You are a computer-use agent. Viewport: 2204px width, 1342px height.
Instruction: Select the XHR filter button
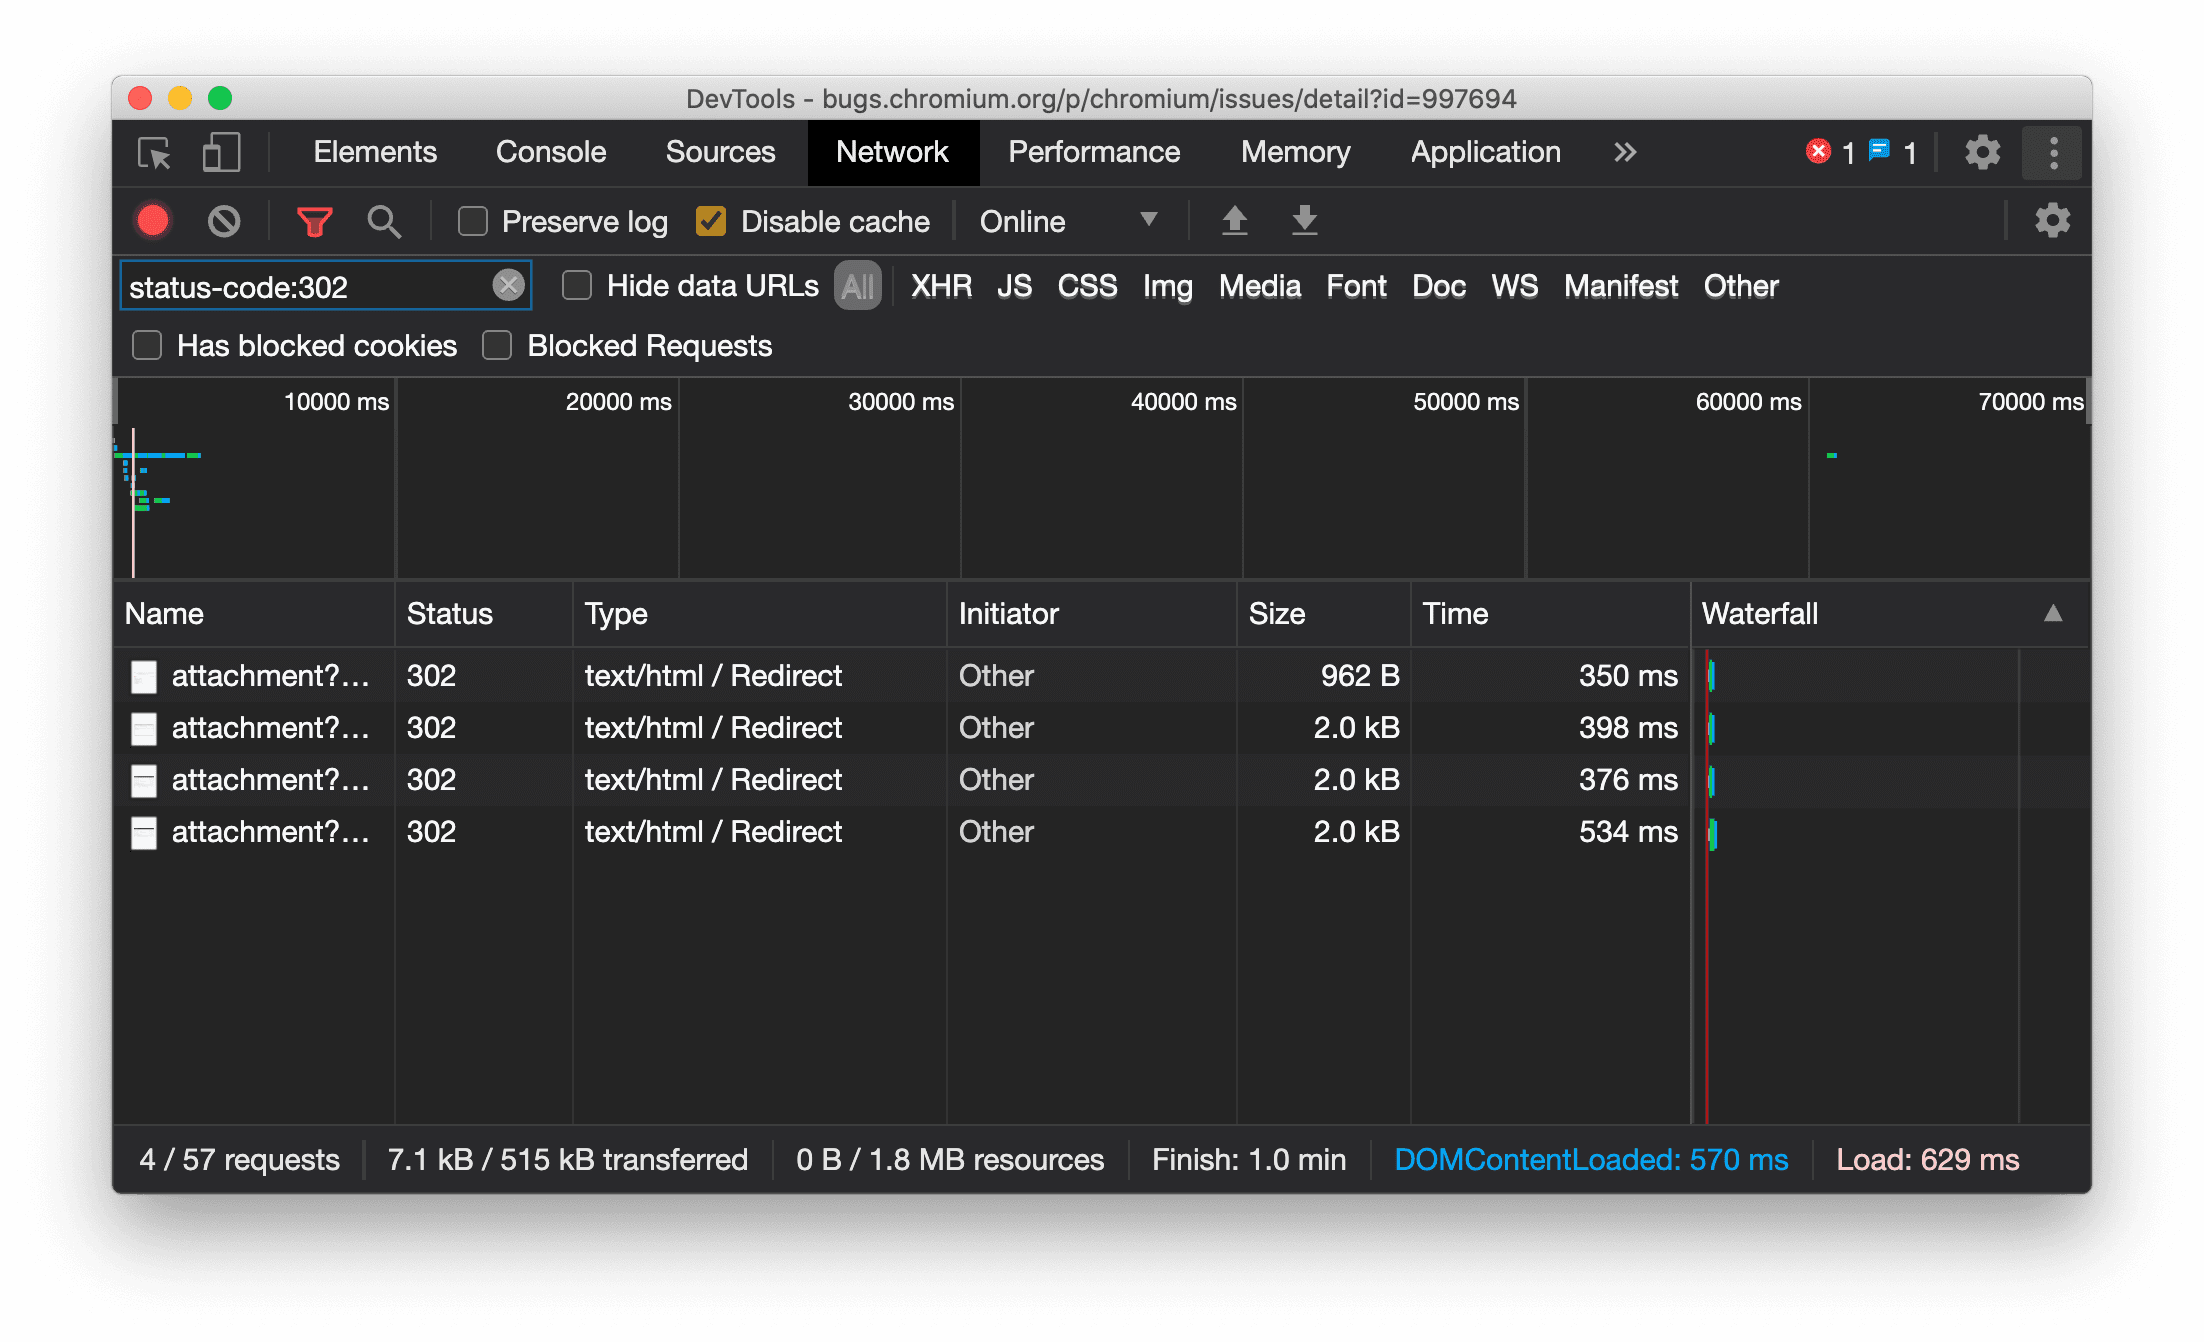coord(940,287)
